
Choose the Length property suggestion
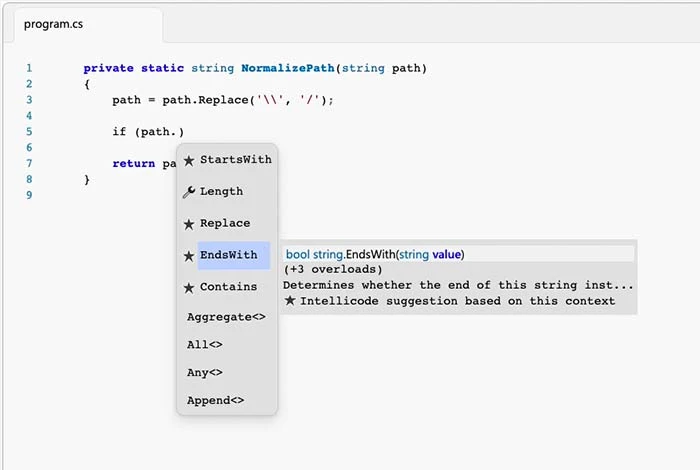click(221, 191)
